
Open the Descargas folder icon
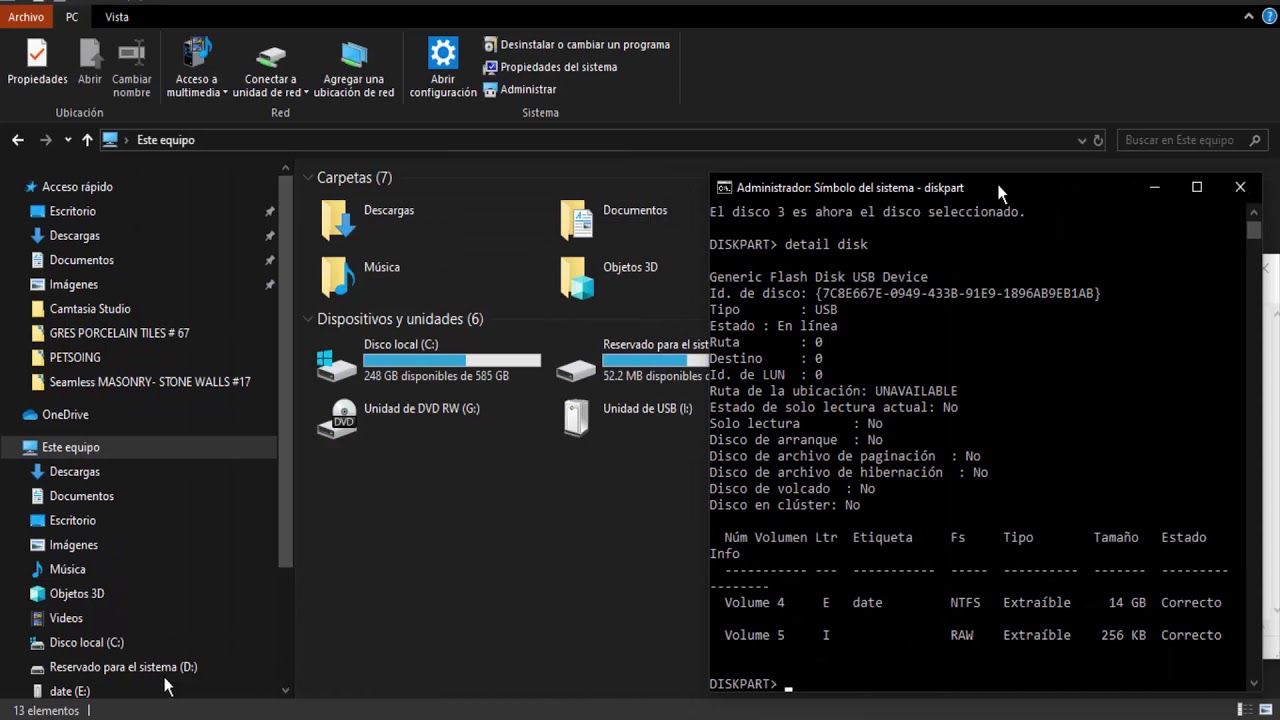(338, 219)
